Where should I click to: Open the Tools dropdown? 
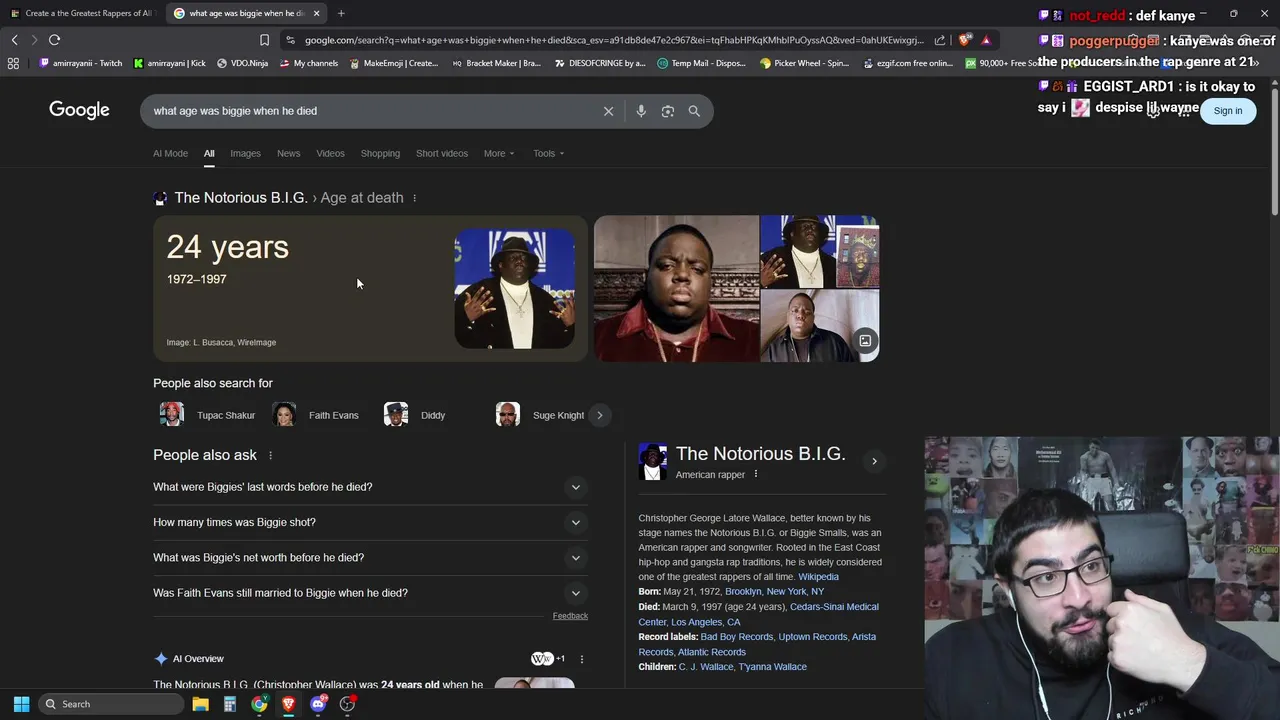click(x=548, y=153)
